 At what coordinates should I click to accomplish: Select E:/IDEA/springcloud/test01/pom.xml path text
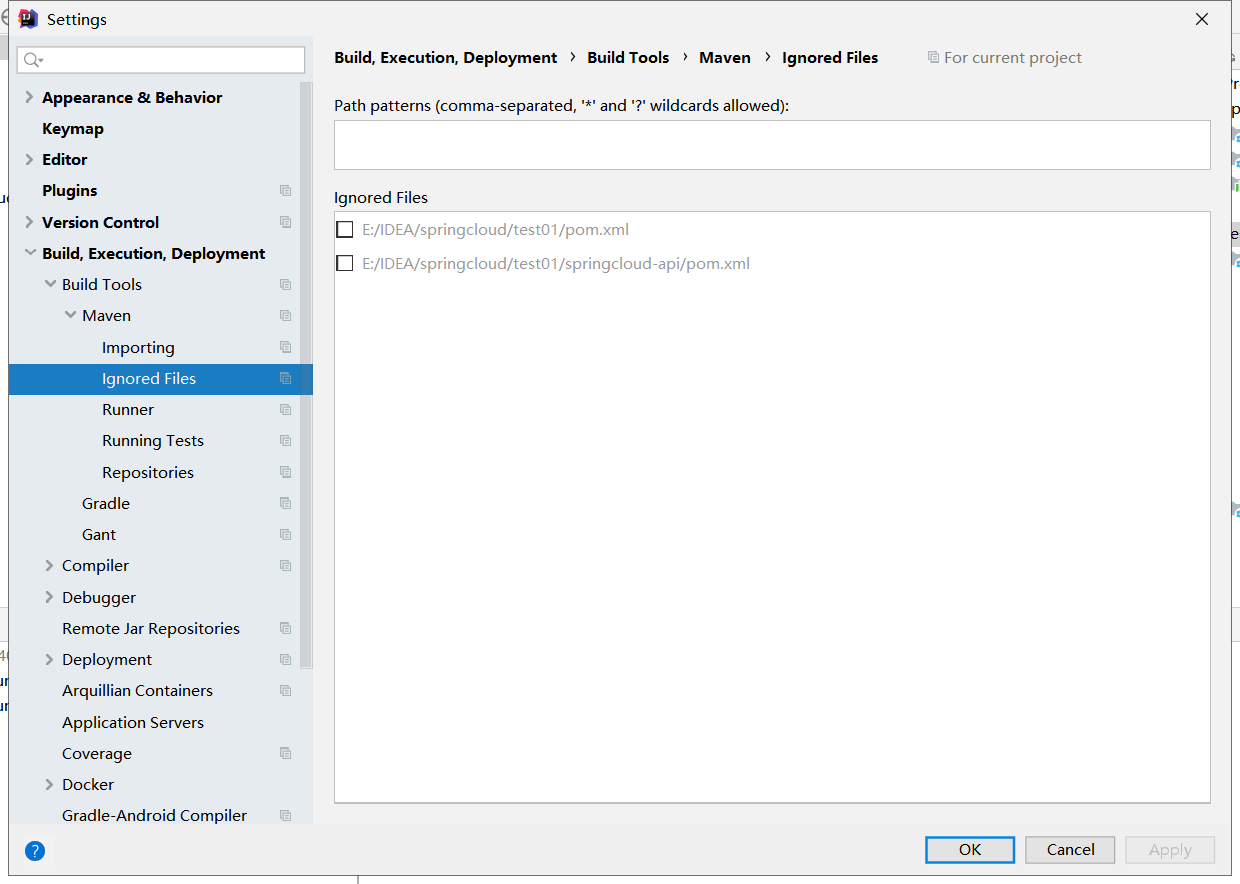[x=496, y=230]
